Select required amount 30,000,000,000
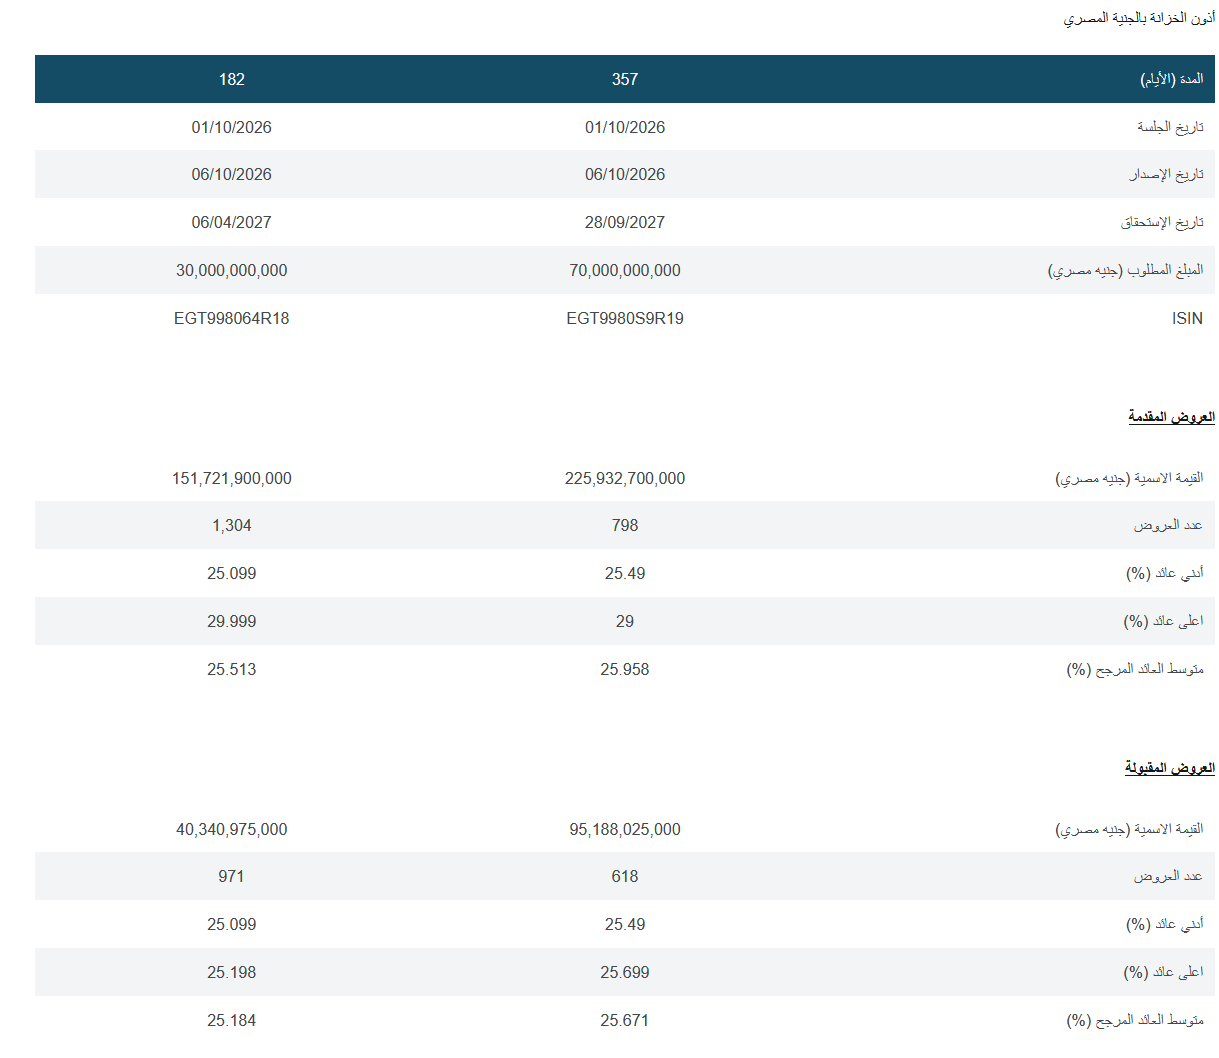 pyautogui.click(x=232, y=270)
